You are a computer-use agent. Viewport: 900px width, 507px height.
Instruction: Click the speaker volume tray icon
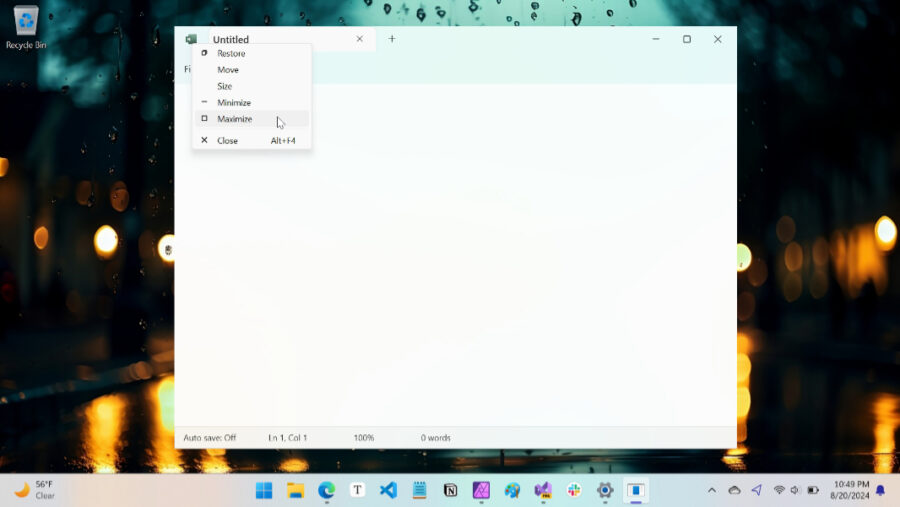[x=795, y=490]
